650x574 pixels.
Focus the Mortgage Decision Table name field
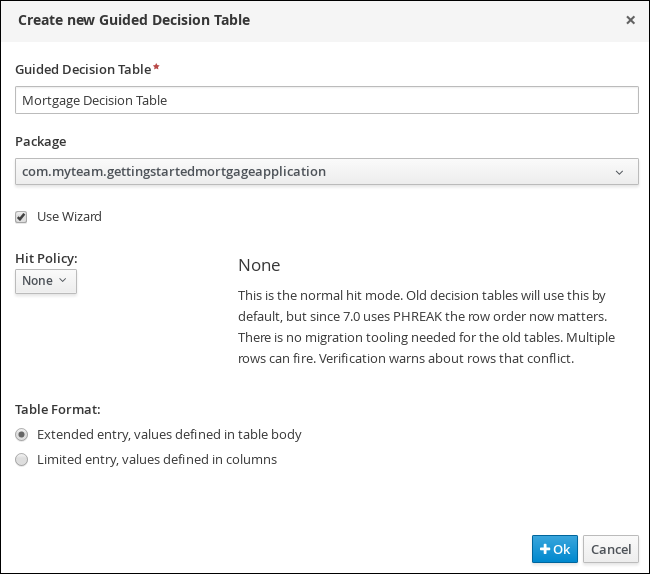[327, 100]
